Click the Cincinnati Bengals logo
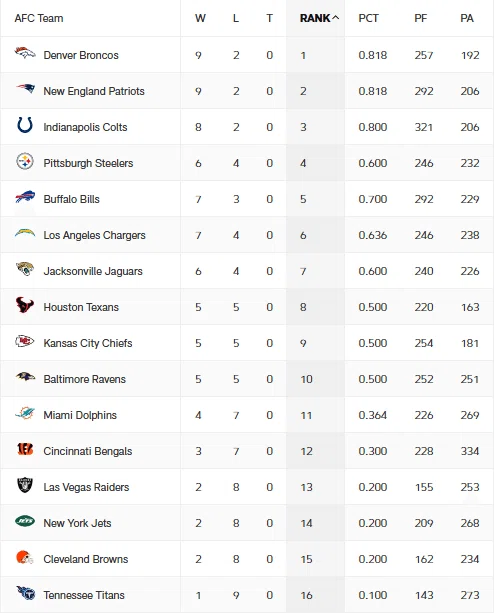Image resolution: width=494 pixels, height=613 pixels. 25,449
